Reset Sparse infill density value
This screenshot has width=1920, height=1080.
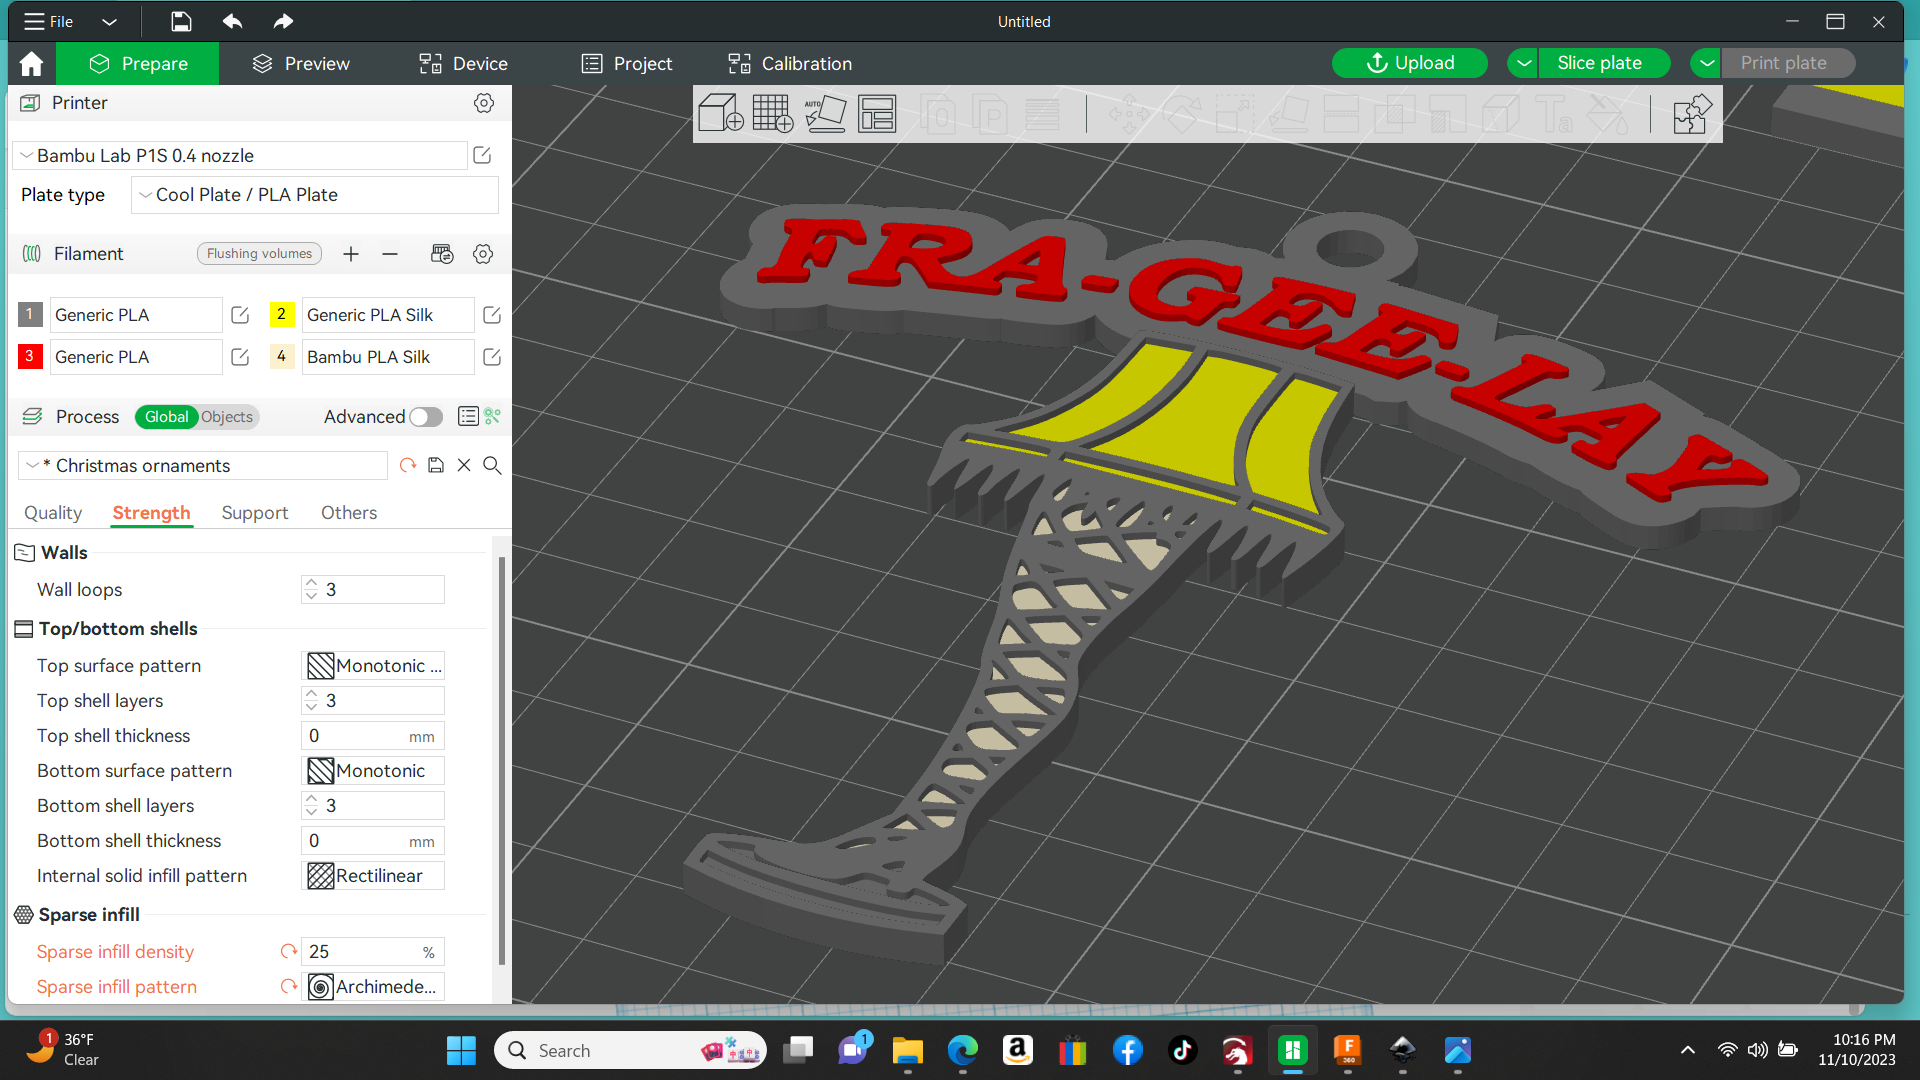tap(289, 952)
